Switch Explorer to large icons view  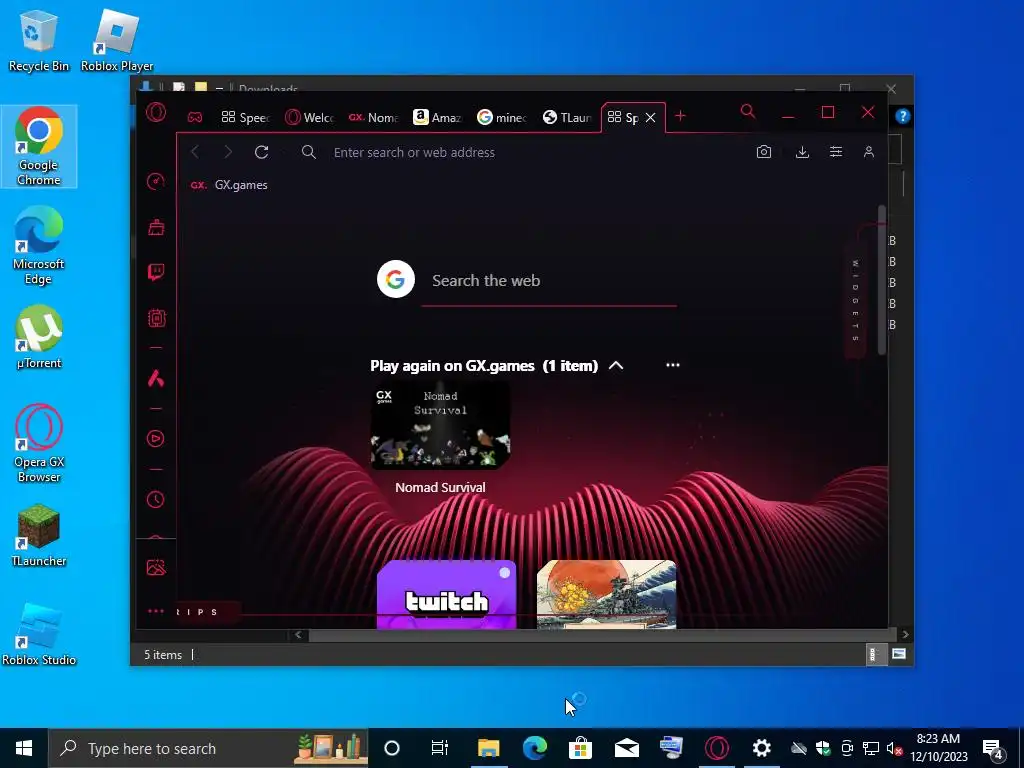click(x=899, y=654)
